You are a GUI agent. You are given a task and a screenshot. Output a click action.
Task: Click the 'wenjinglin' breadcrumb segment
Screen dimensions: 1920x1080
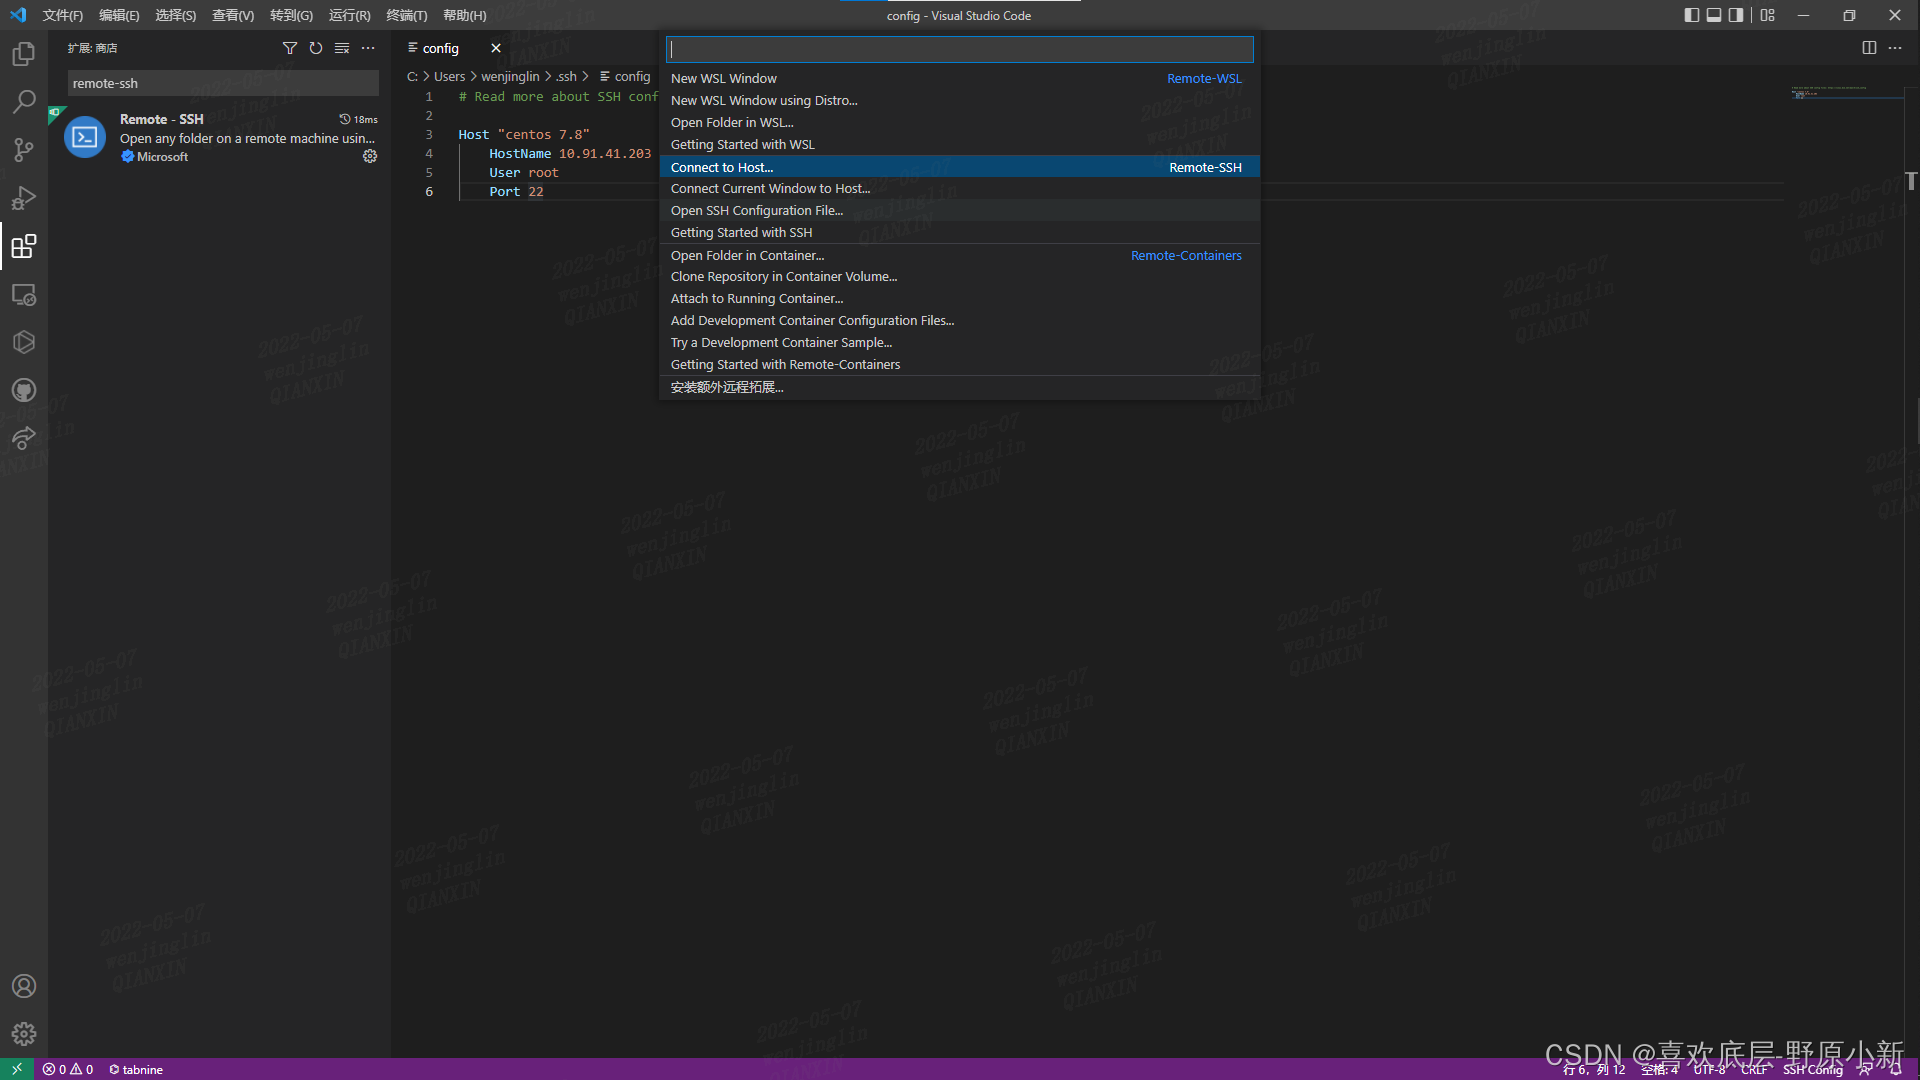(510, 76)
